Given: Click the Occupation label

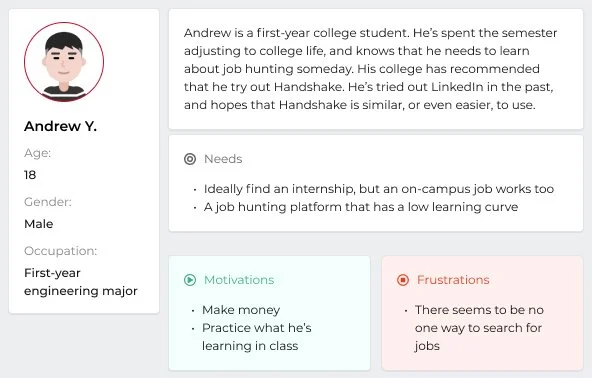Looking at the screenshot, I should pyautogui.click(x=60, y=251).
